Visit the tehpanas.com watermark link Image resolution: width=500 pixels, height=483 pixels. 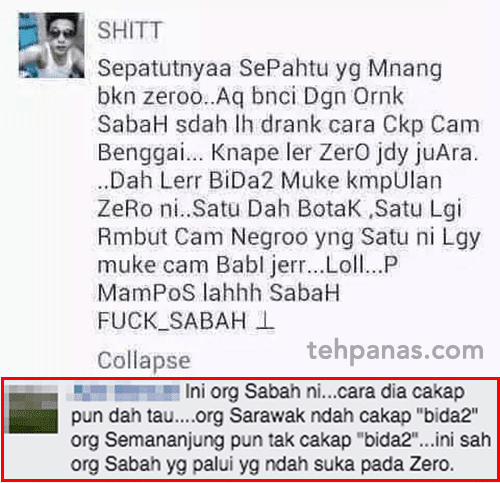[395, 351]
